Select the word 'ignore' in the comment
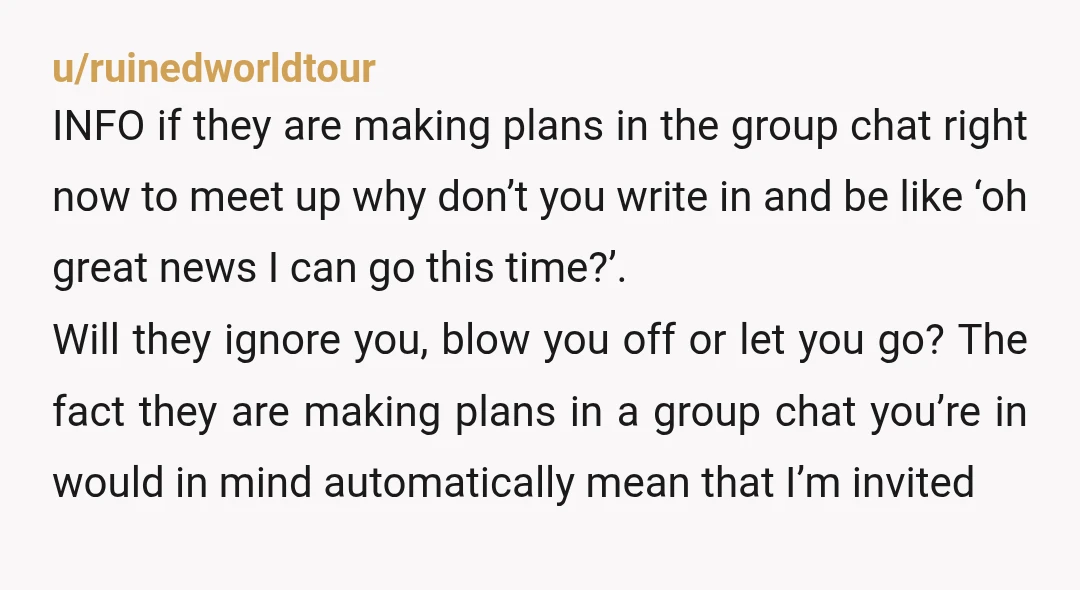The width and height of the screenshot is (1080, 590). pyautogui.click(x=282, y=341)
